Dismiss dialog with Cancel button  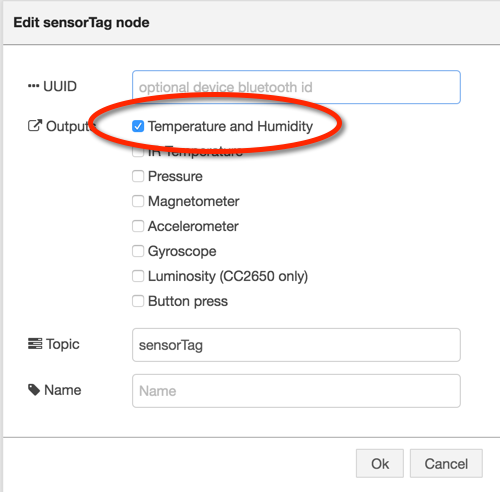click(446, 463)
